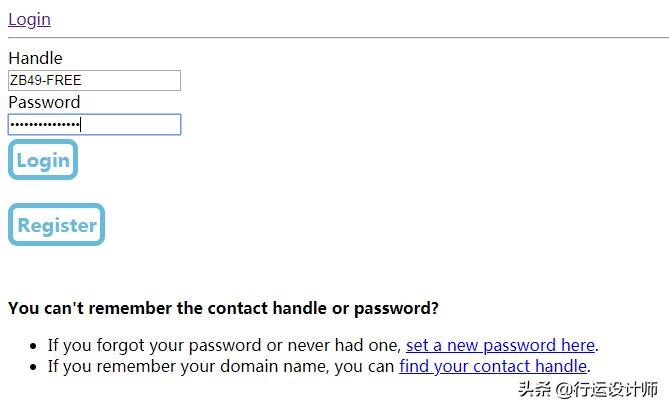Click the Password field label
Image resolution: width=669 pixels, height=409 pixels.
pos(44,102)
